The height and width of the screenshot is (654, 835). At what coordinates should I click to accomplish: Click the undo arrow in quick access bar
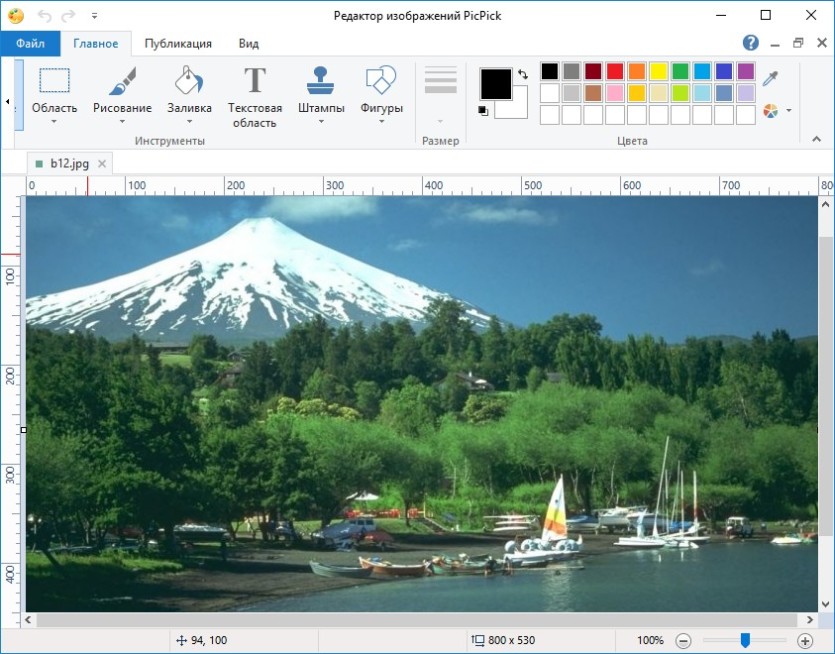point(45,16)
